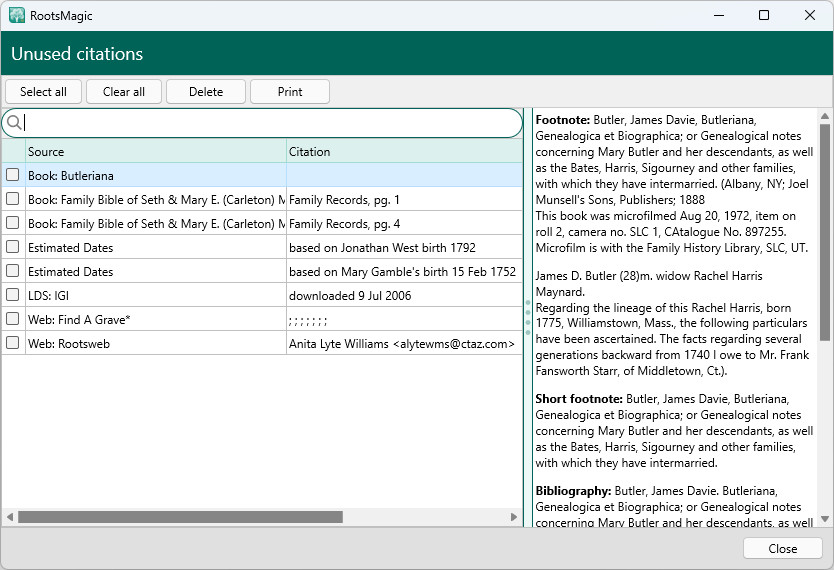The image size is (834, 570).
Task: Delete the selected unused citations
Action: point(206,91)
